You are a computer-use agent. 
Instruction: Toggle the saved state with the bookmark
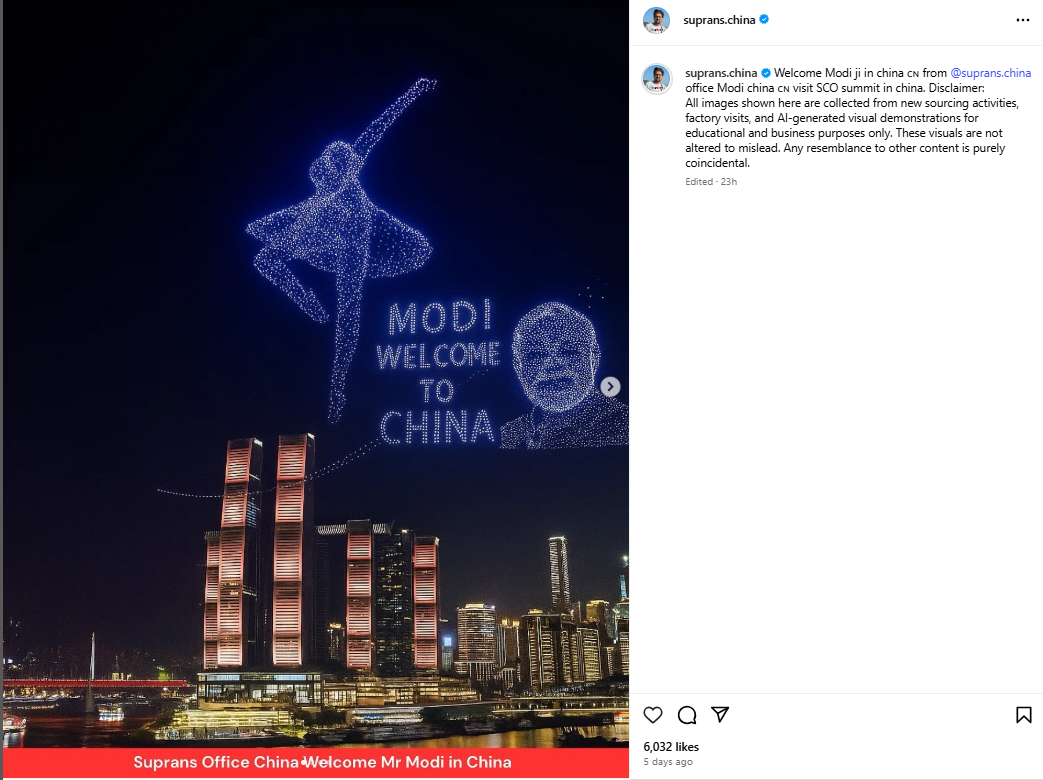pos(1024,715)
